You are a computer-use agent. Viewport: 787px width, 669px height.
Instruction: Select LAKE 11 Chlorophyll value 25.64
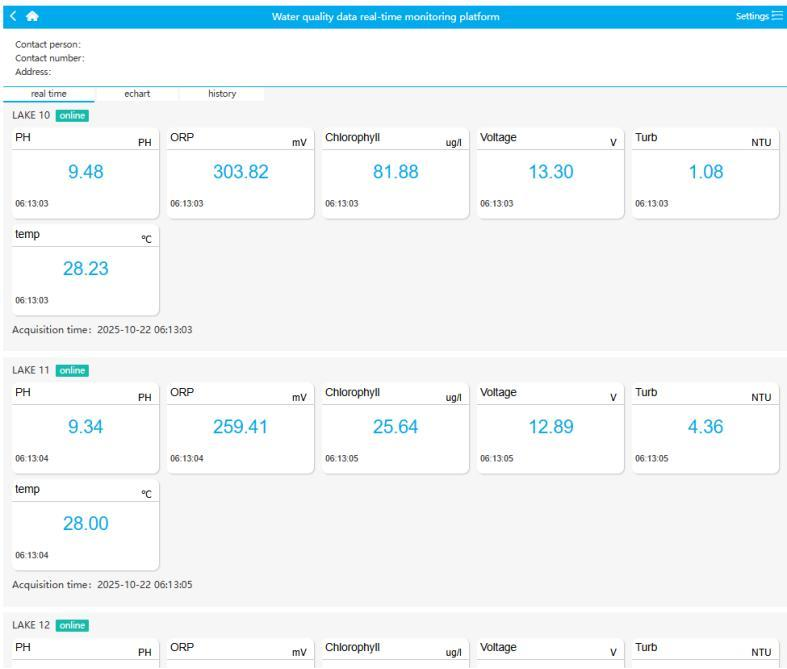(396, 427)
